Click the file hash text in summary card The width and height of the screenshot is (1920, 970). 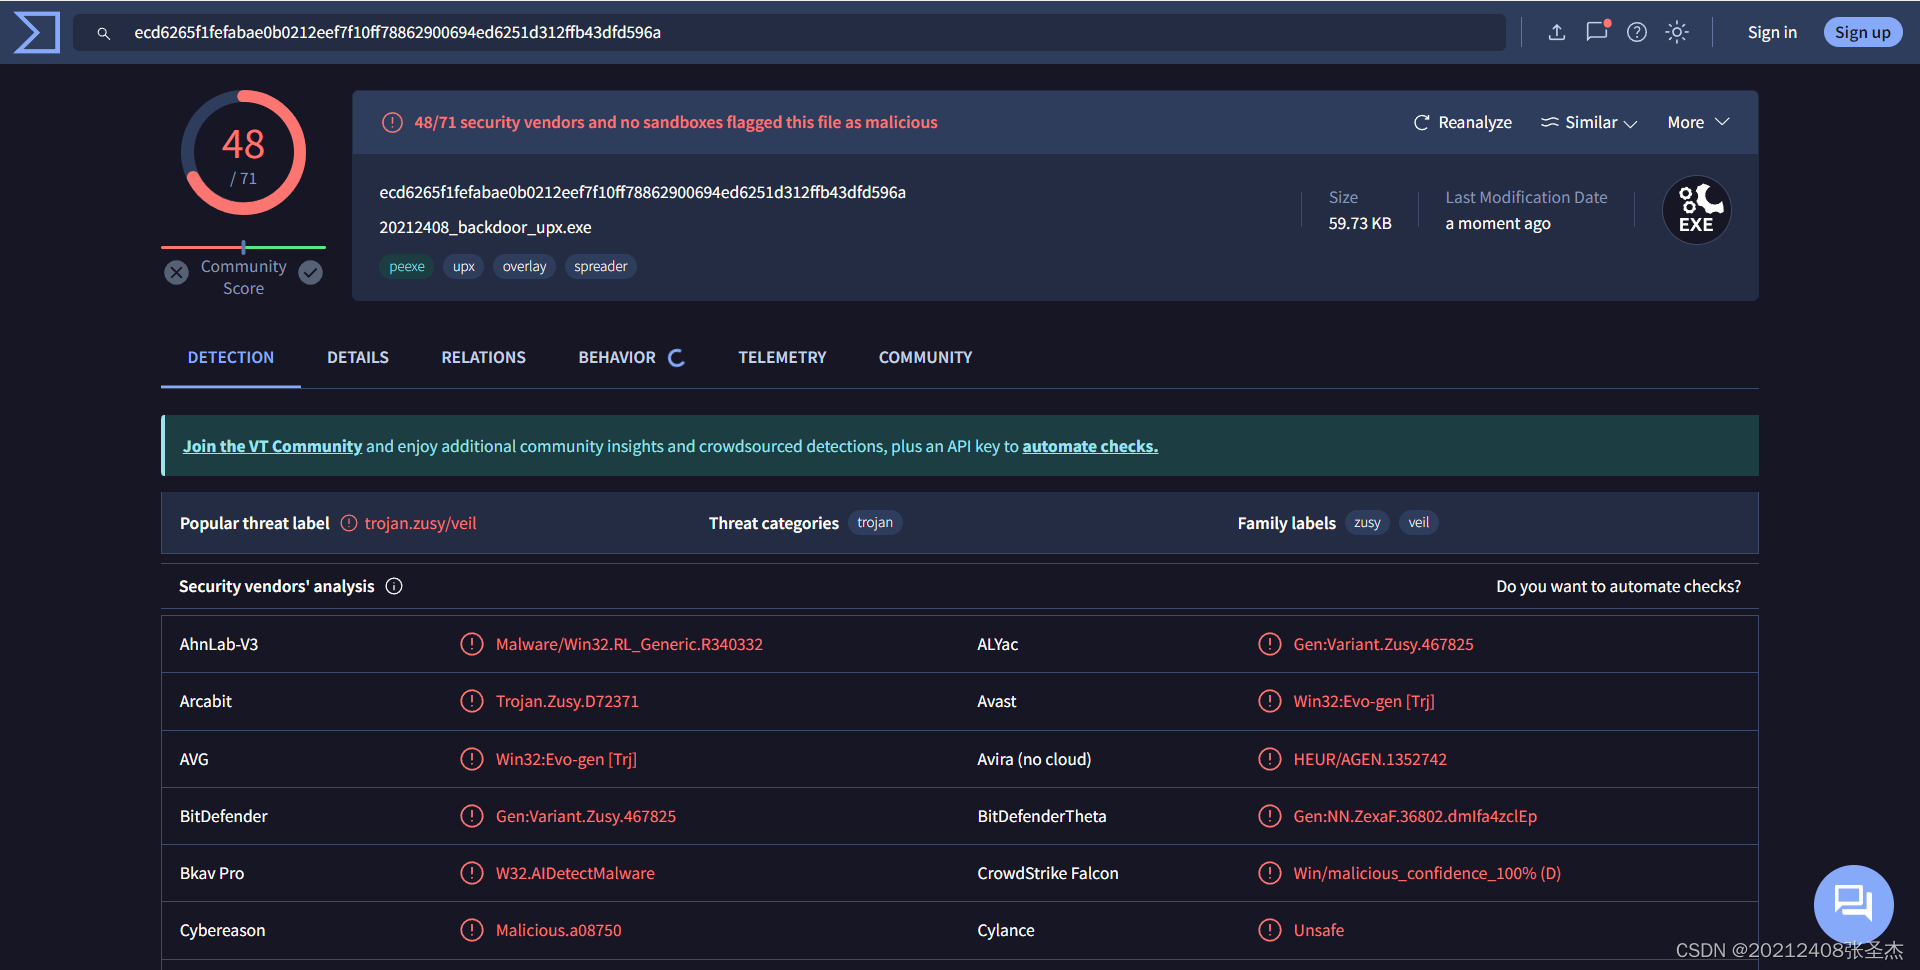pyautogui.click(x=642, y=192)
